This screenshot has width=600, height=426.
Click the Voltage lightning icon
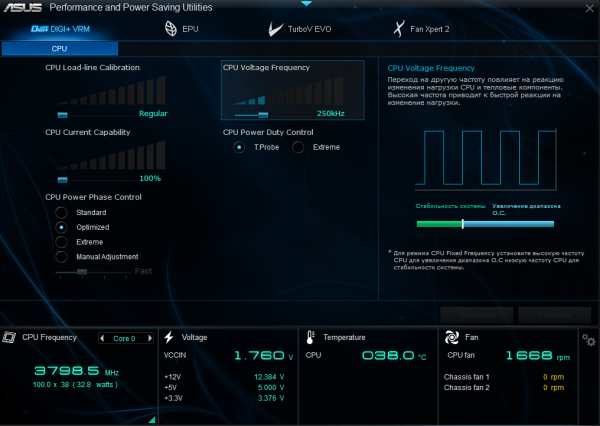pos(169,337)
